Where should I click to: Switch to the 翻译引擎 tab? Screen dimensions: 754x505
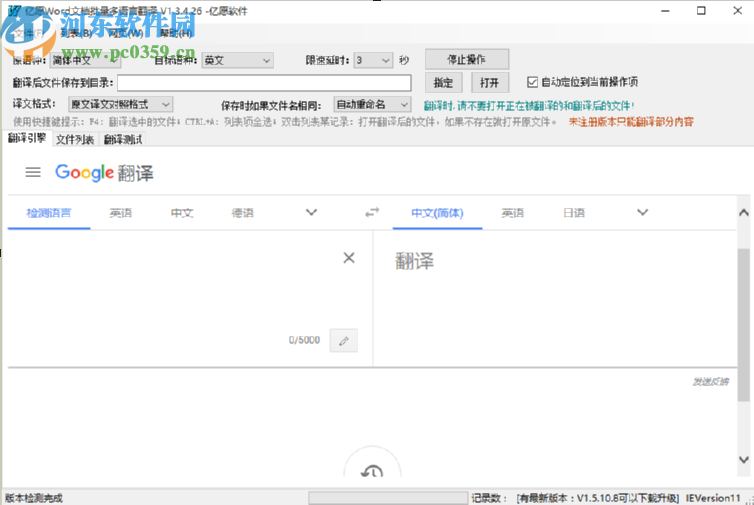[27, 139]
